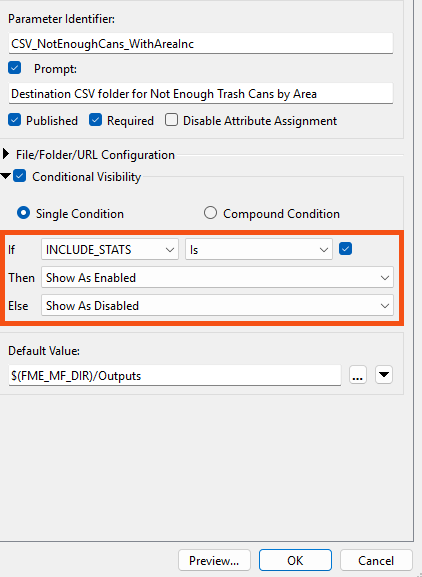Select the Compound Condition radio button
The image size is (422, 577).
(210, 213)
